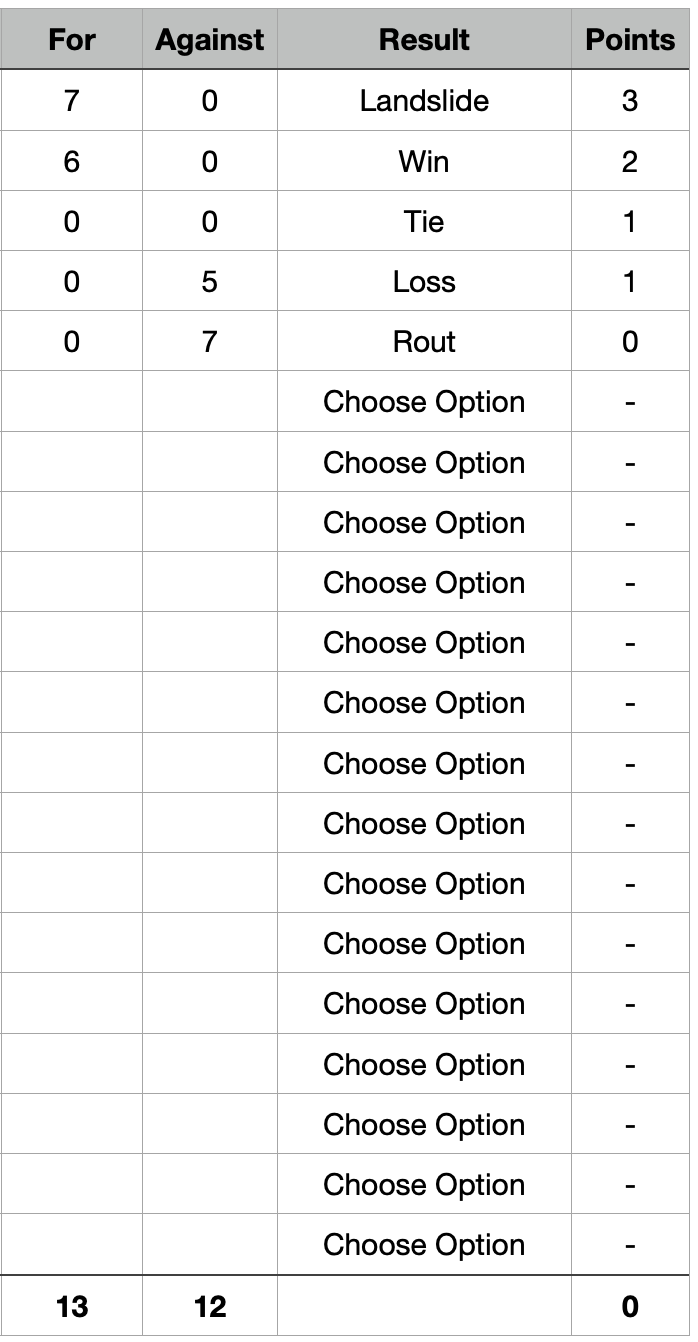698x1342 pixels.
Task: Select the For total cell showing 13
Action: point(72,1306)
